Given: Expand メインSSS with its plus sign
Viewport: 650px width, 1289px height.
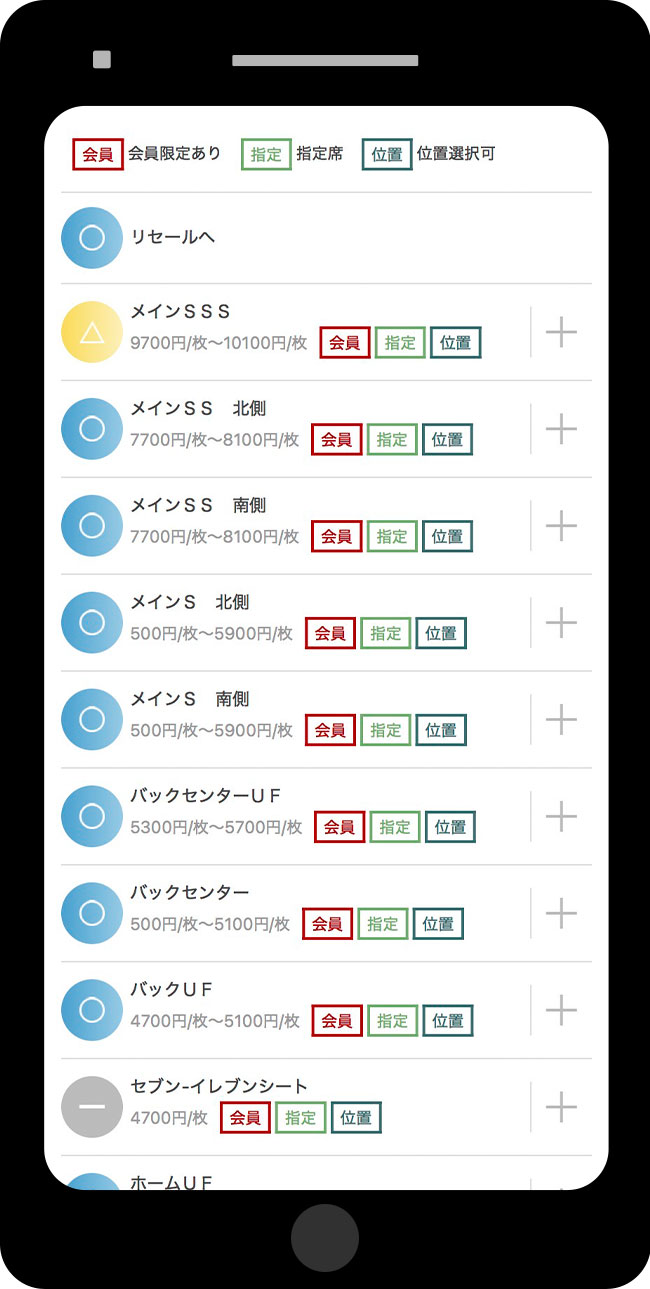Looking at the screenshot, I should coord(561,332).
